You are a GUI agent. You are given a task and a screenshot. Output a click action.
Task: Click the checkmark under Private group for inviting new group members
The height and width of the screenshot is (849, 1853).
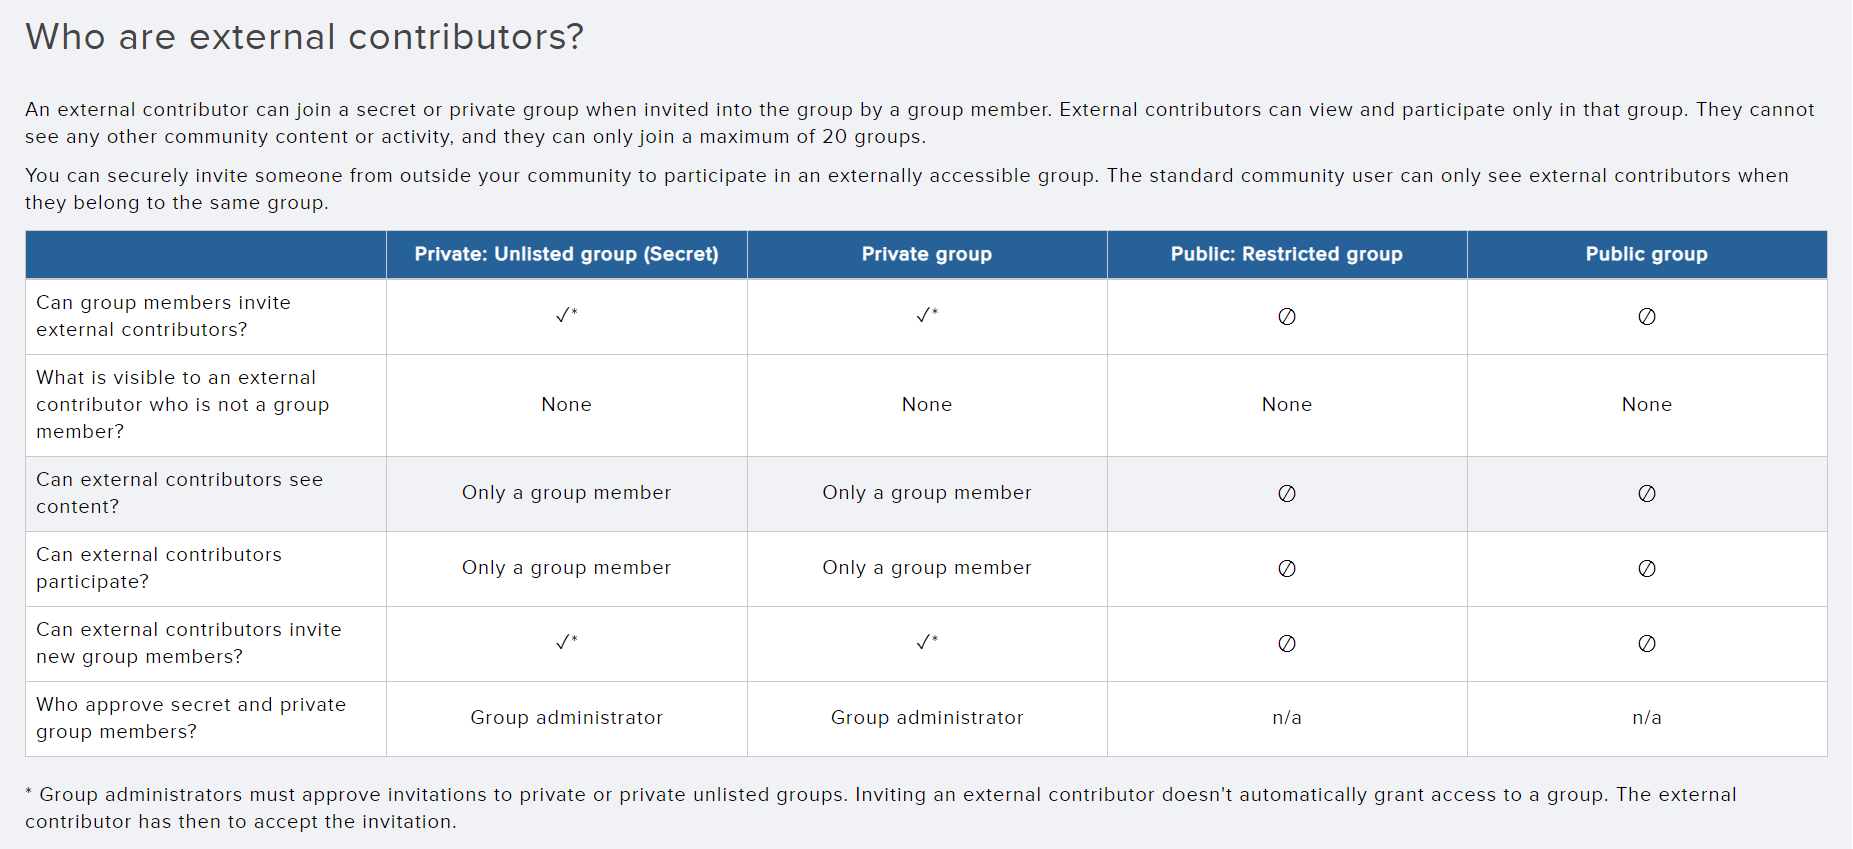(x=927, y=642)
